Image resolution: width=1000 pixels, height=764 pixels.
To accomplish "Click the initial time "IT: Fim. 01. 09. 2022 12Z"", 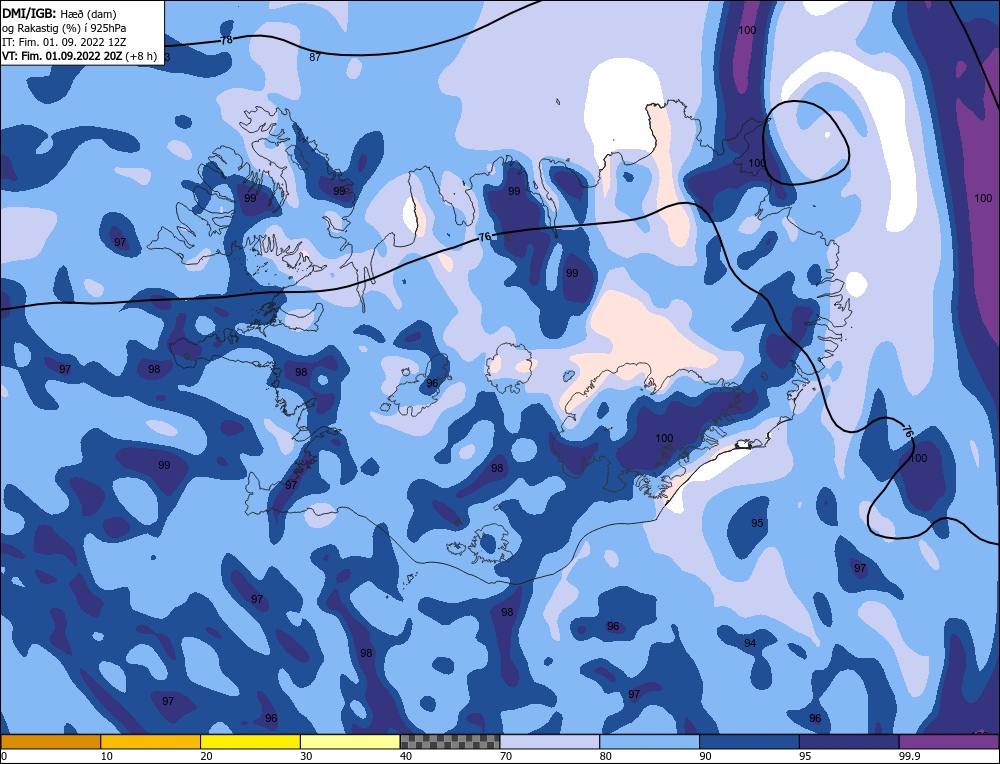I will point(64,42).
